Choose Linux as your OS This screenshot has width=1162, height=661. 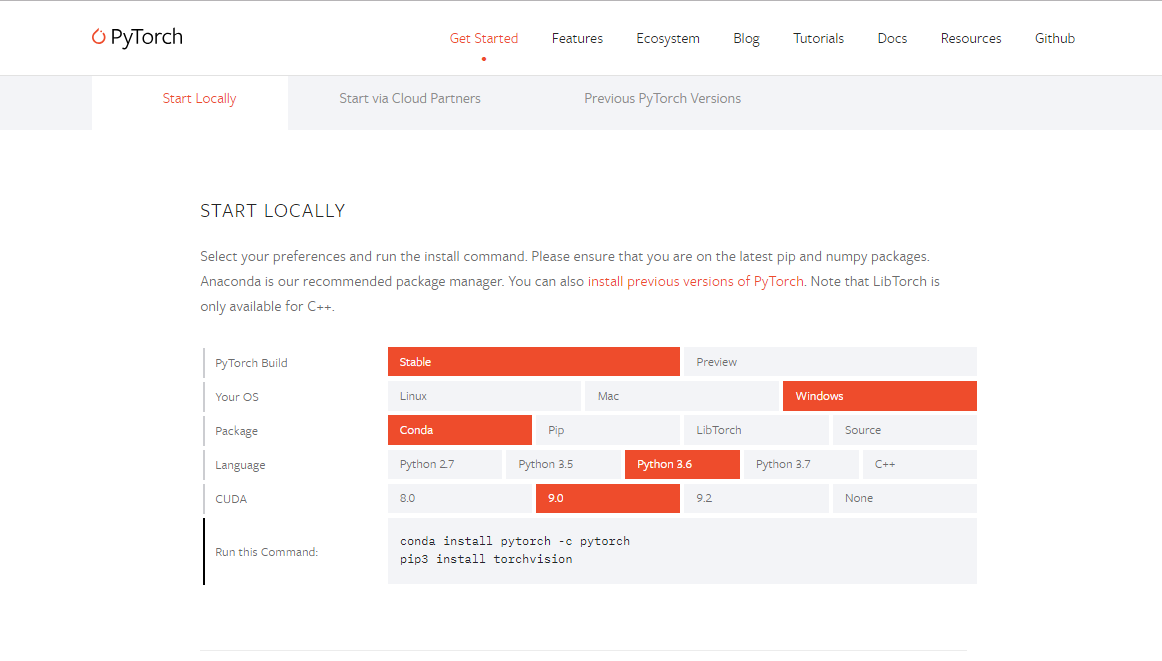(484, 396)
